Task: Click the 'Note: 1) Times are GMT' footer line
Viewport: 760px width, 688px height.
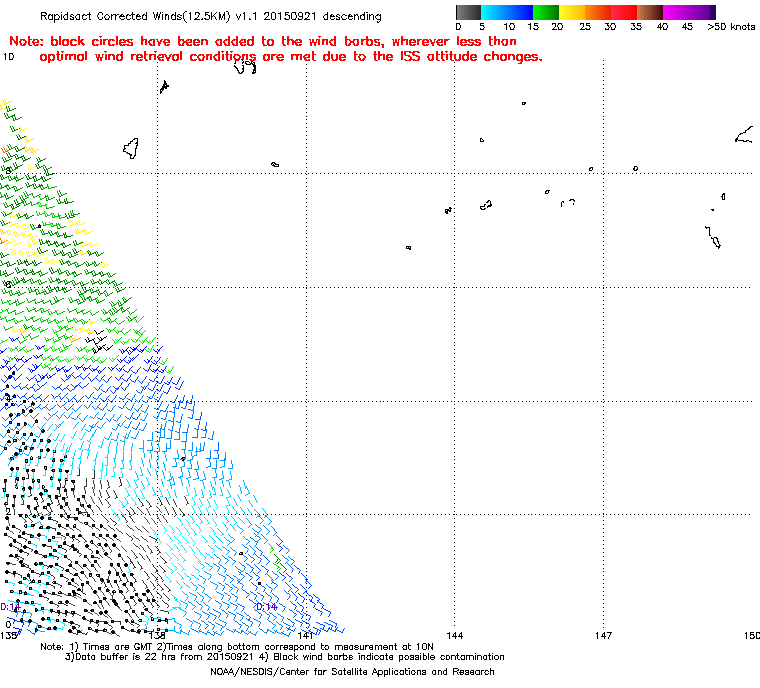Action: [x=237, y=647]
